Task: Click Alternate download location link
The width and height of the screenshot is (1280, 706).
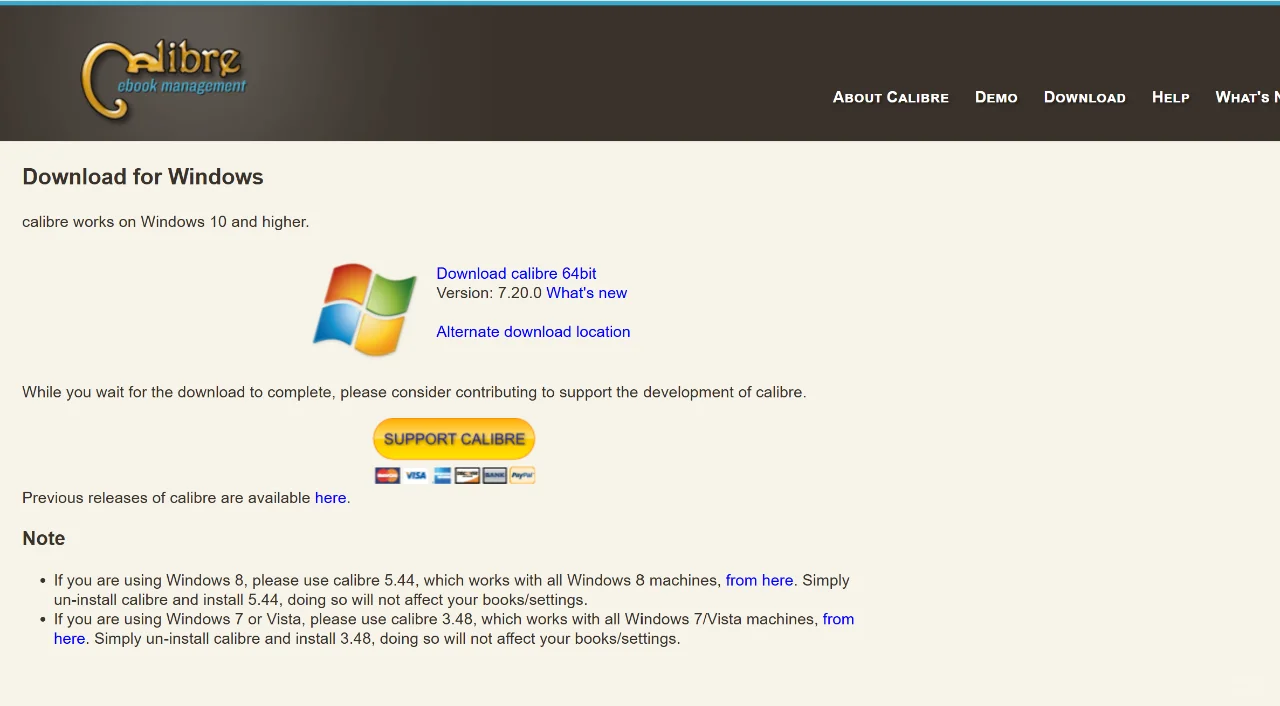Action: (x=533, y=332)
